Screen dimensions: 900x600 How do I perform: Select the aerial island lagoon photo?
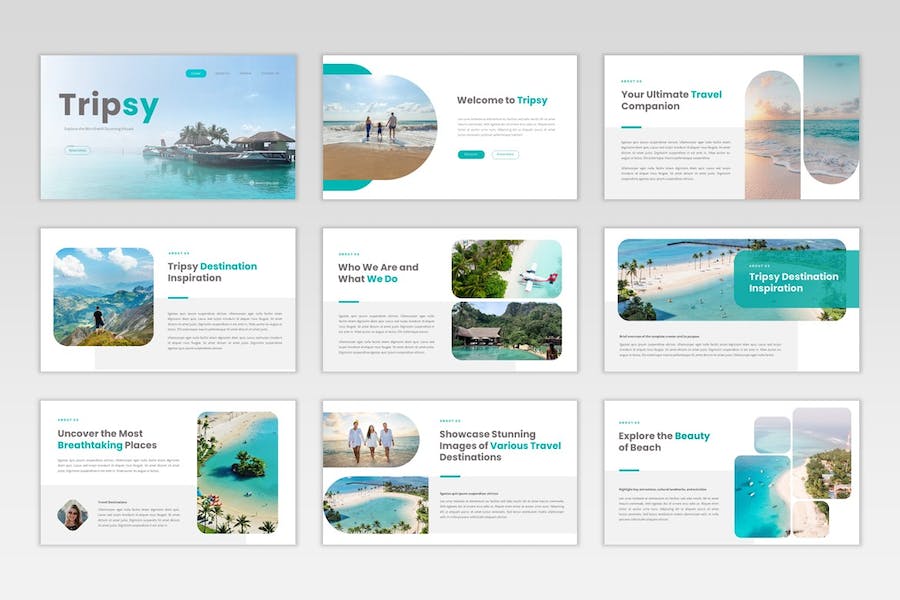(x=237, y=472)
